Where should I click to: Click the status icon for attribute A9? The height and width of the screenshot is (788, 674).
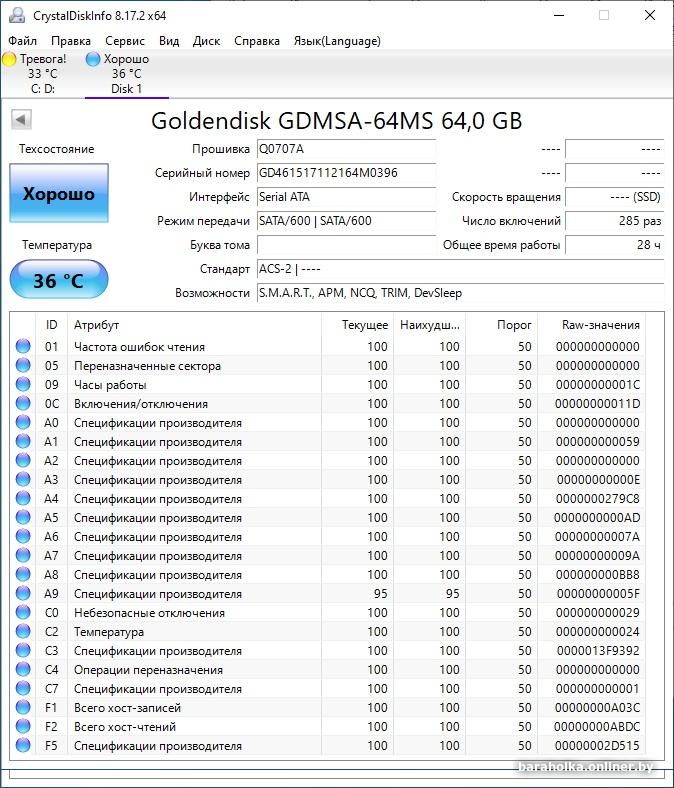click(x=23, y=594)
